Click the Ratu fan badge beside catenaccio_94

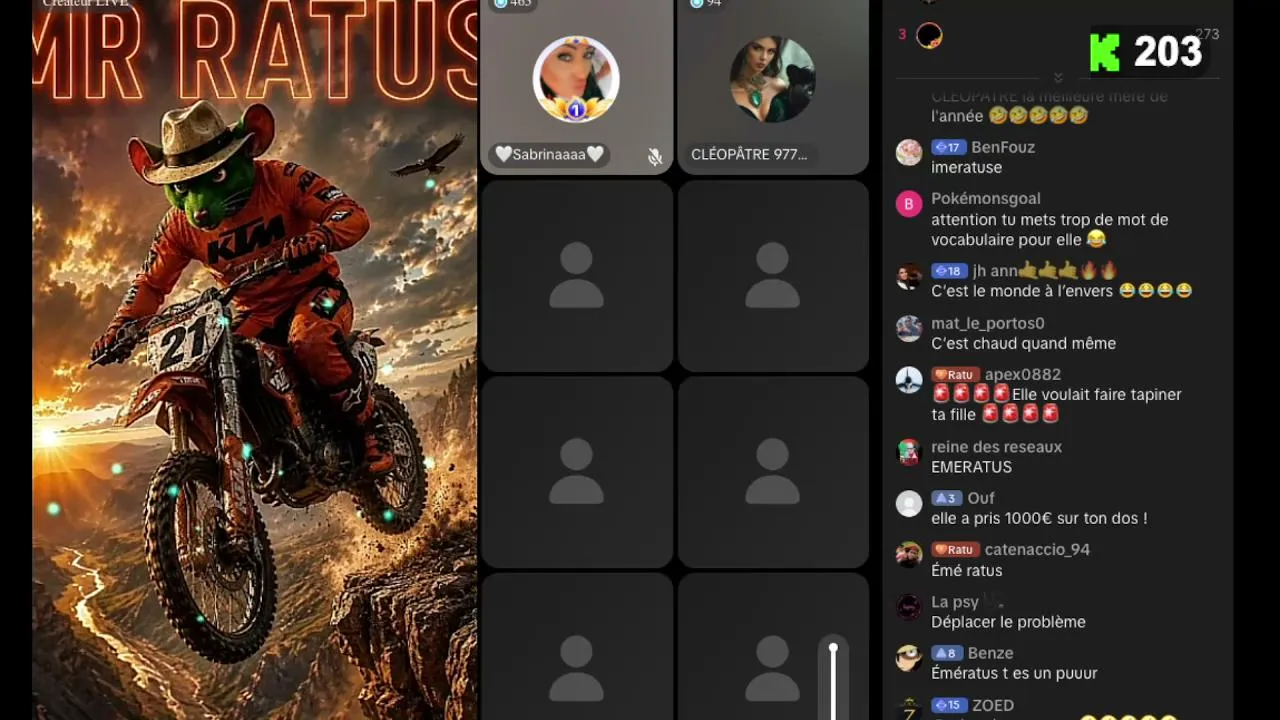(954, 549)
